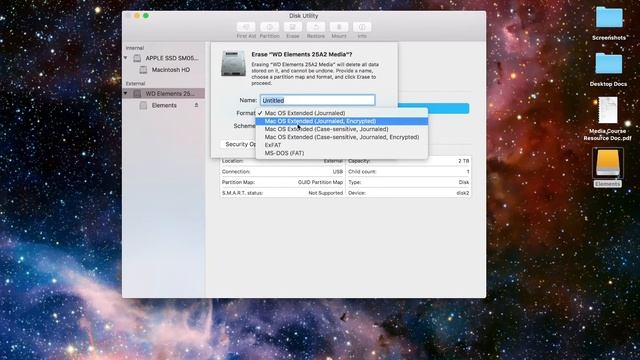Click the Info toolbar icon

point(362,27)
